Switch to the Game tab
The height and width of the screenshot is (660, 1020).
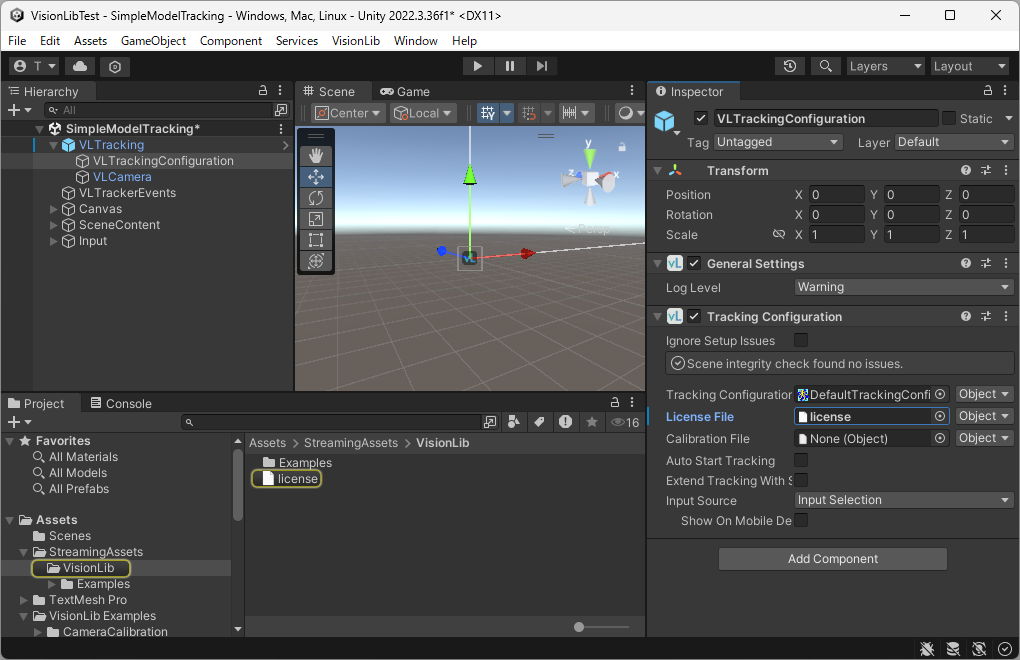[x=405, y=92]
